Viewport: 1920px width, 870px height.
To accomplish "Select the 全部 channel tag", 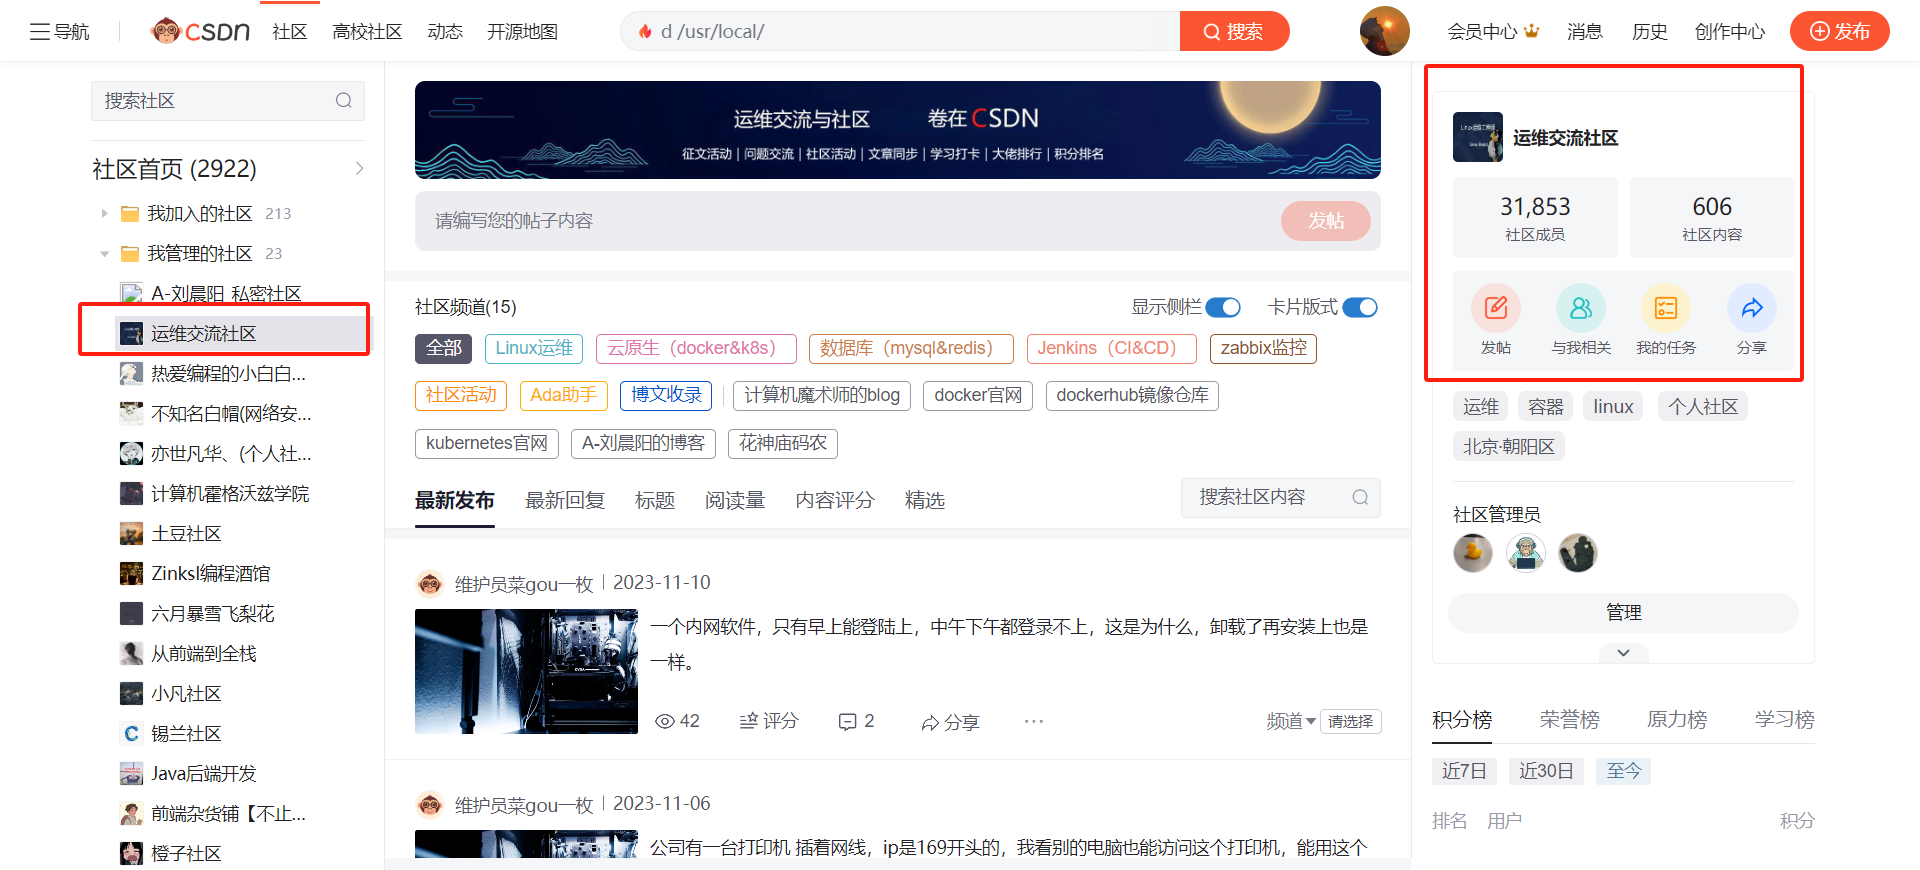I will (x=443, y=348).
